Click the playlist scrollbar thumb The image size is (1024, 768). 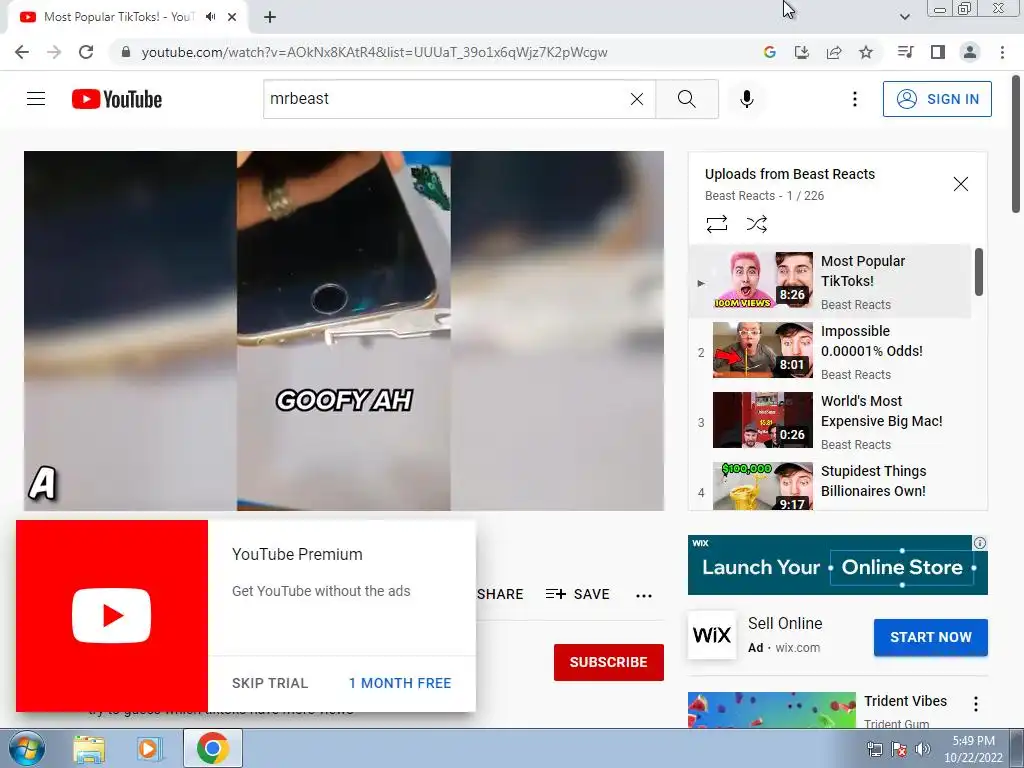(x=978, y=272)
